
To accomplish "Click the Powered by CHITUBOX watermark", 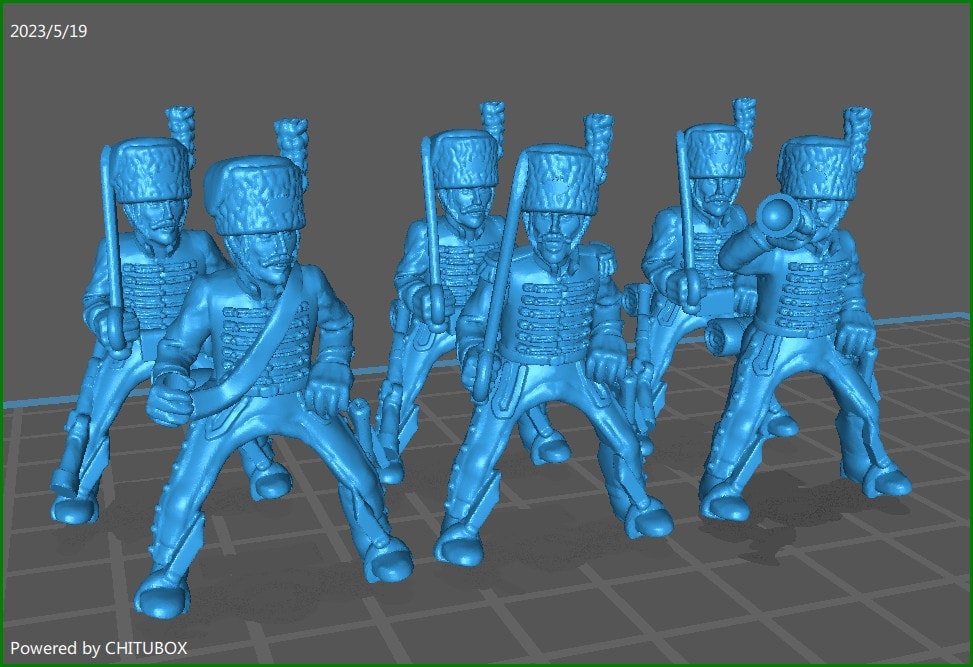I will [97, 647].
